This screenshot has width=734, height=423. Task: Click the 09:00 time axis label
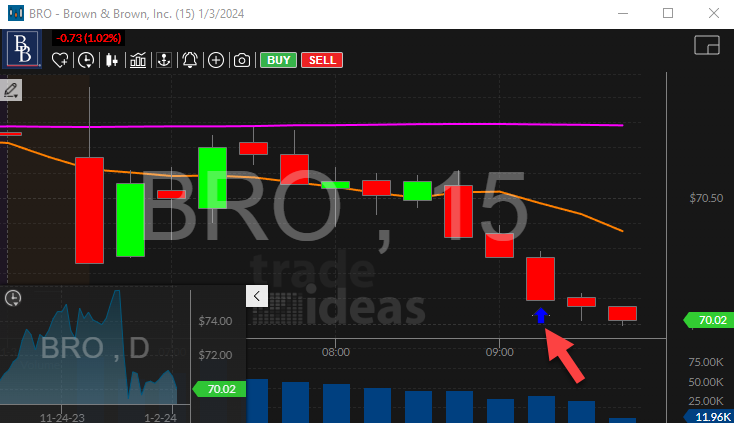(499, 352)
